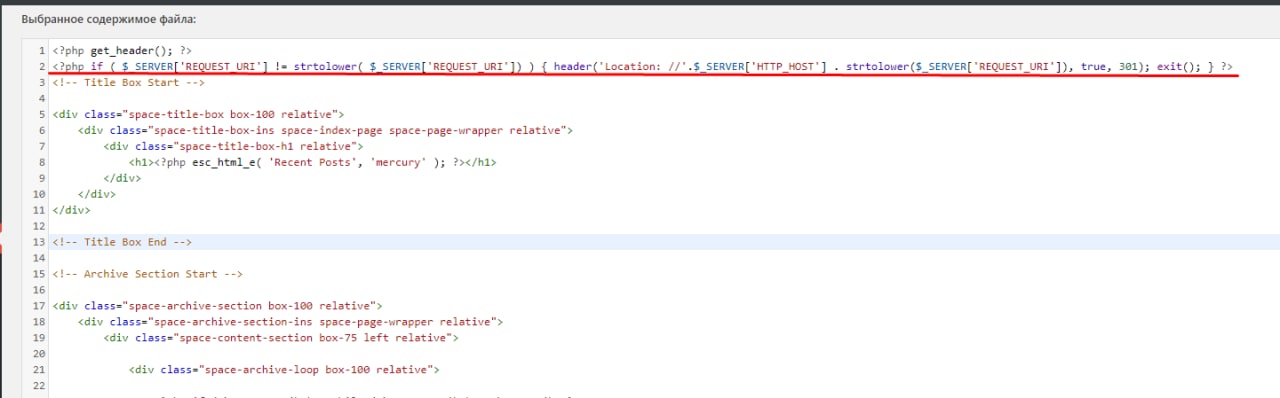Click the '<!-- Title Box End -->' comment

pyautogui.click(x=122, y=242)
